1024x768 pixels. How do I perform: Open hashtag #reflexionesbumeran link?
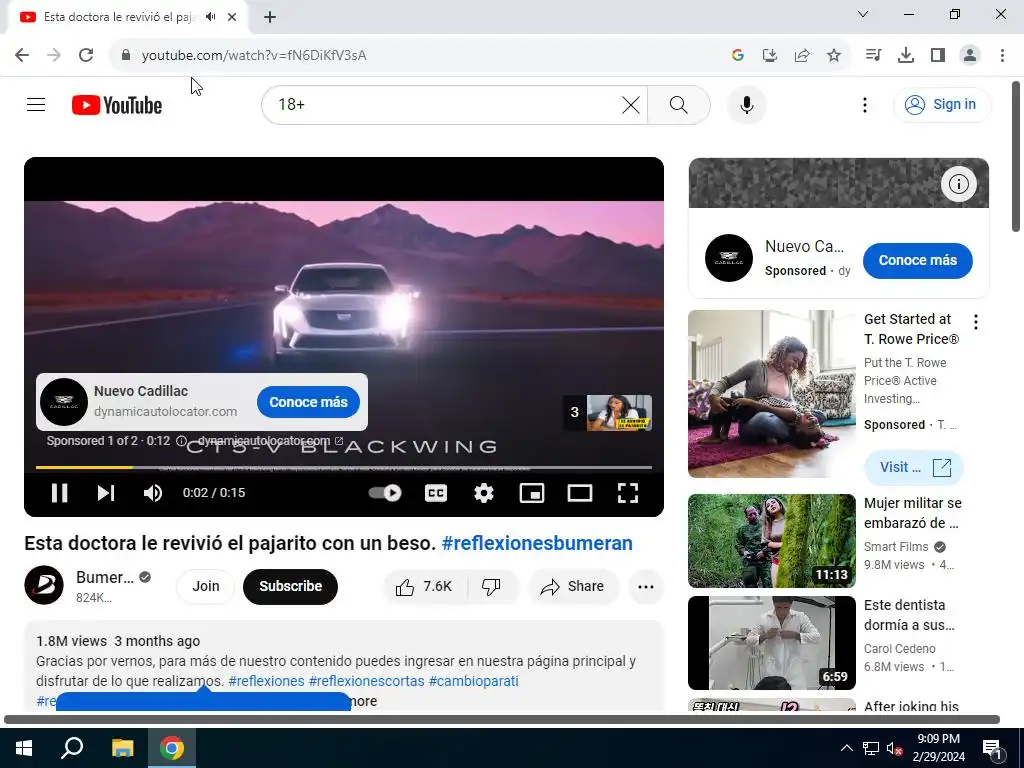coord(537,543)
